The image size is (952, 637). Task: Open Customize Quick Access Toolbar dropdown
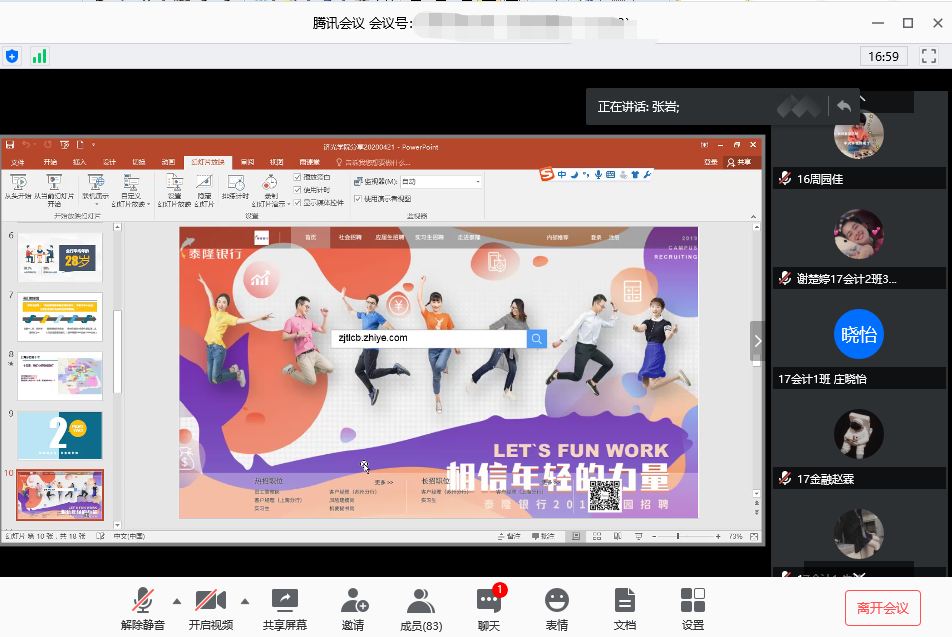94,145
